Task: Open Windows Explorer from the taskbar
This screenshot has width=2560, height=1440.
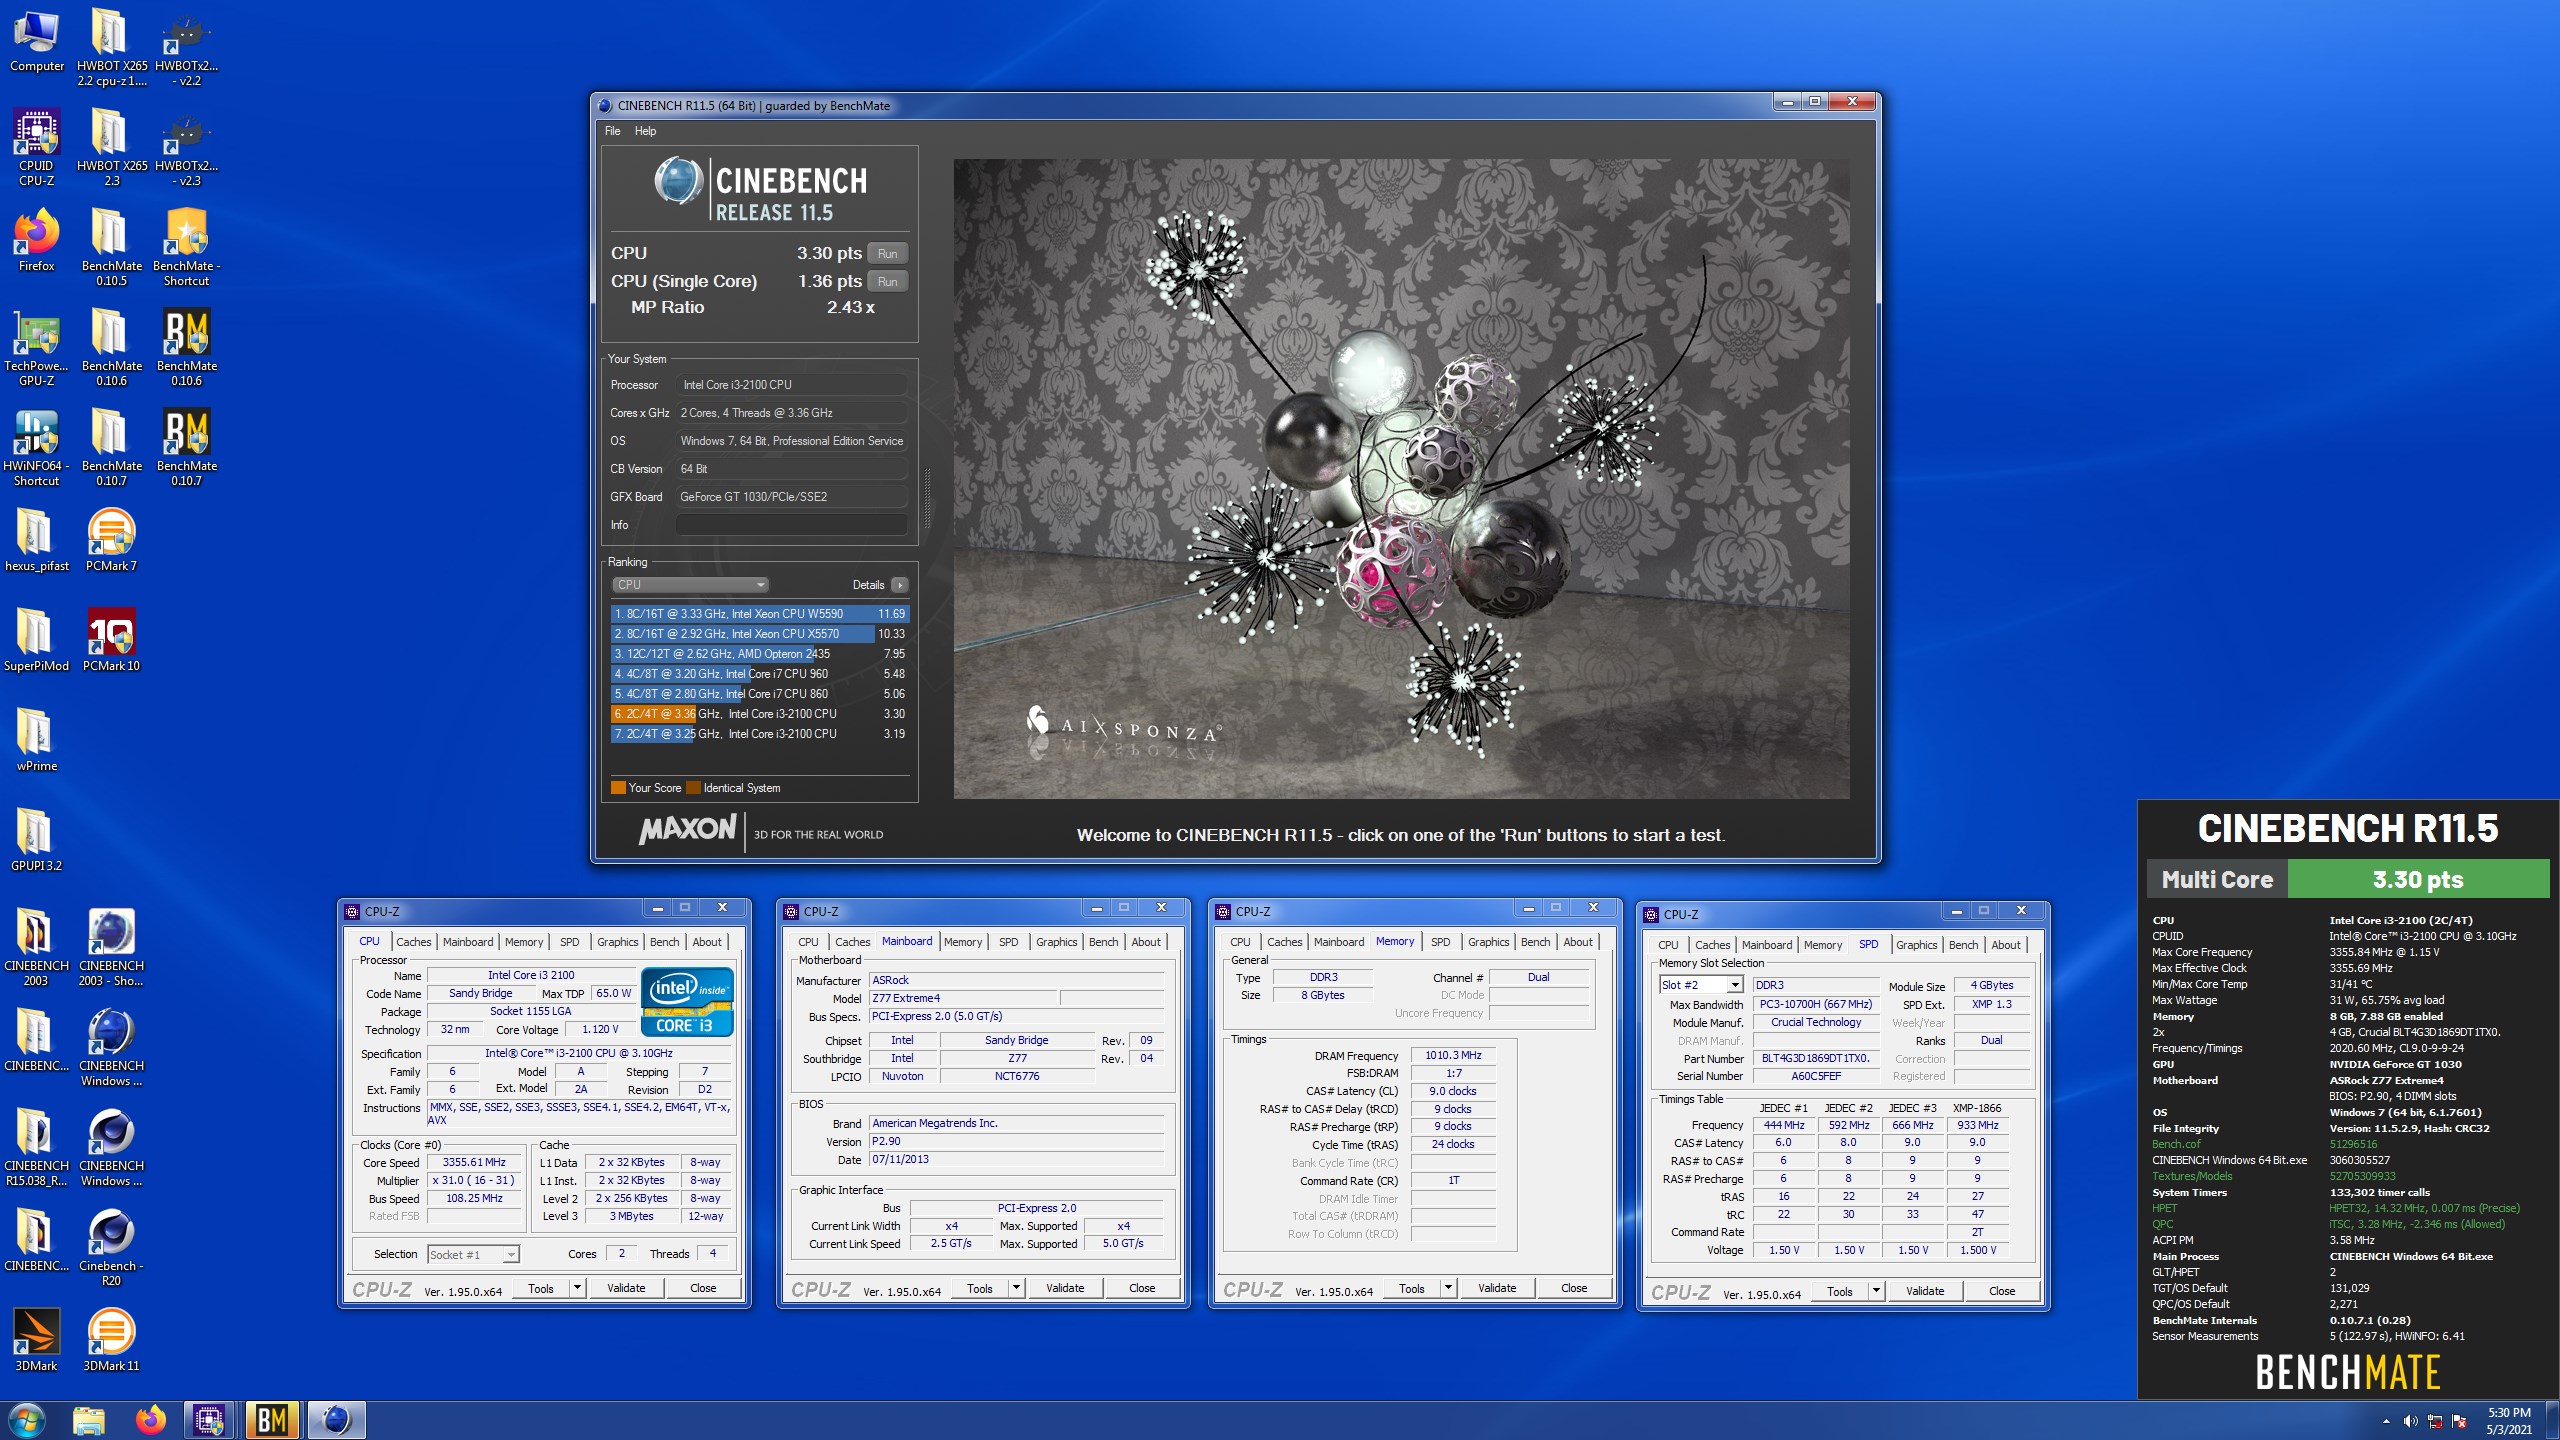Action: 89,1420
